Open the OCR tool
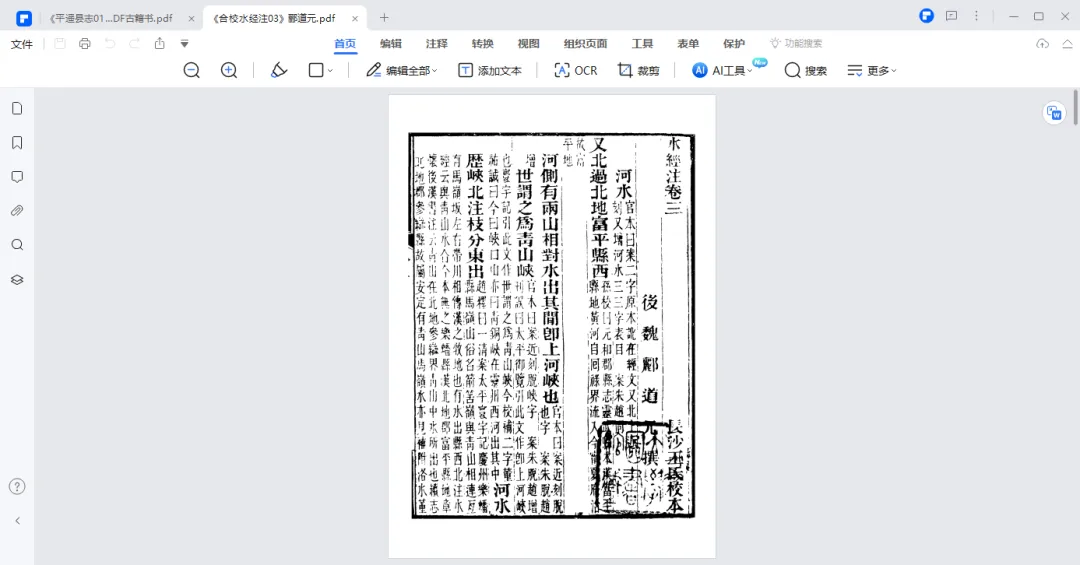Viewport: 1080px width, 565px height. [575, 70]
